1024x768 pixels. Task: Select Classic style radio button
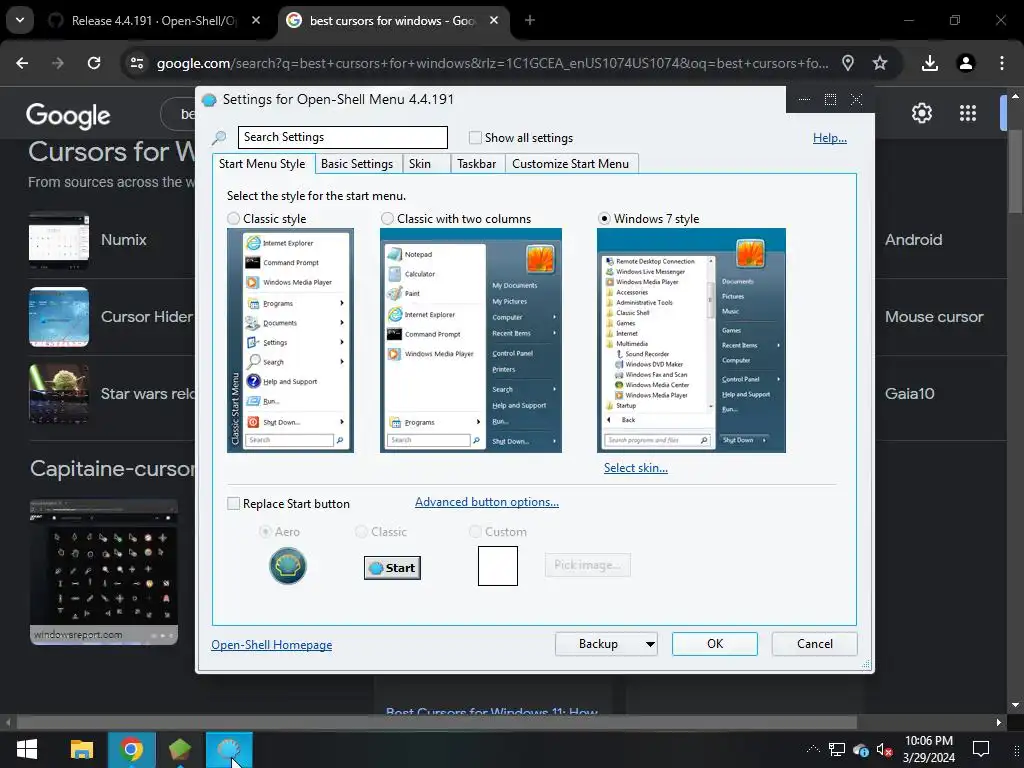coord(233,218)
